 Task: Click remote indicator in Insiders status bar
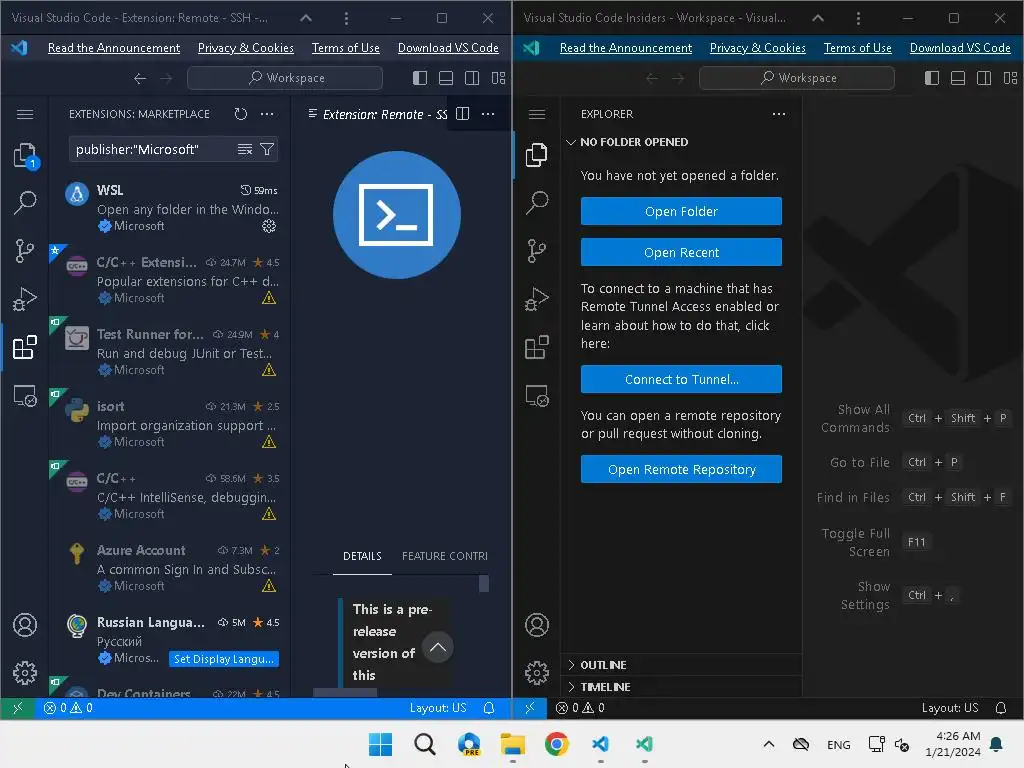530,708
